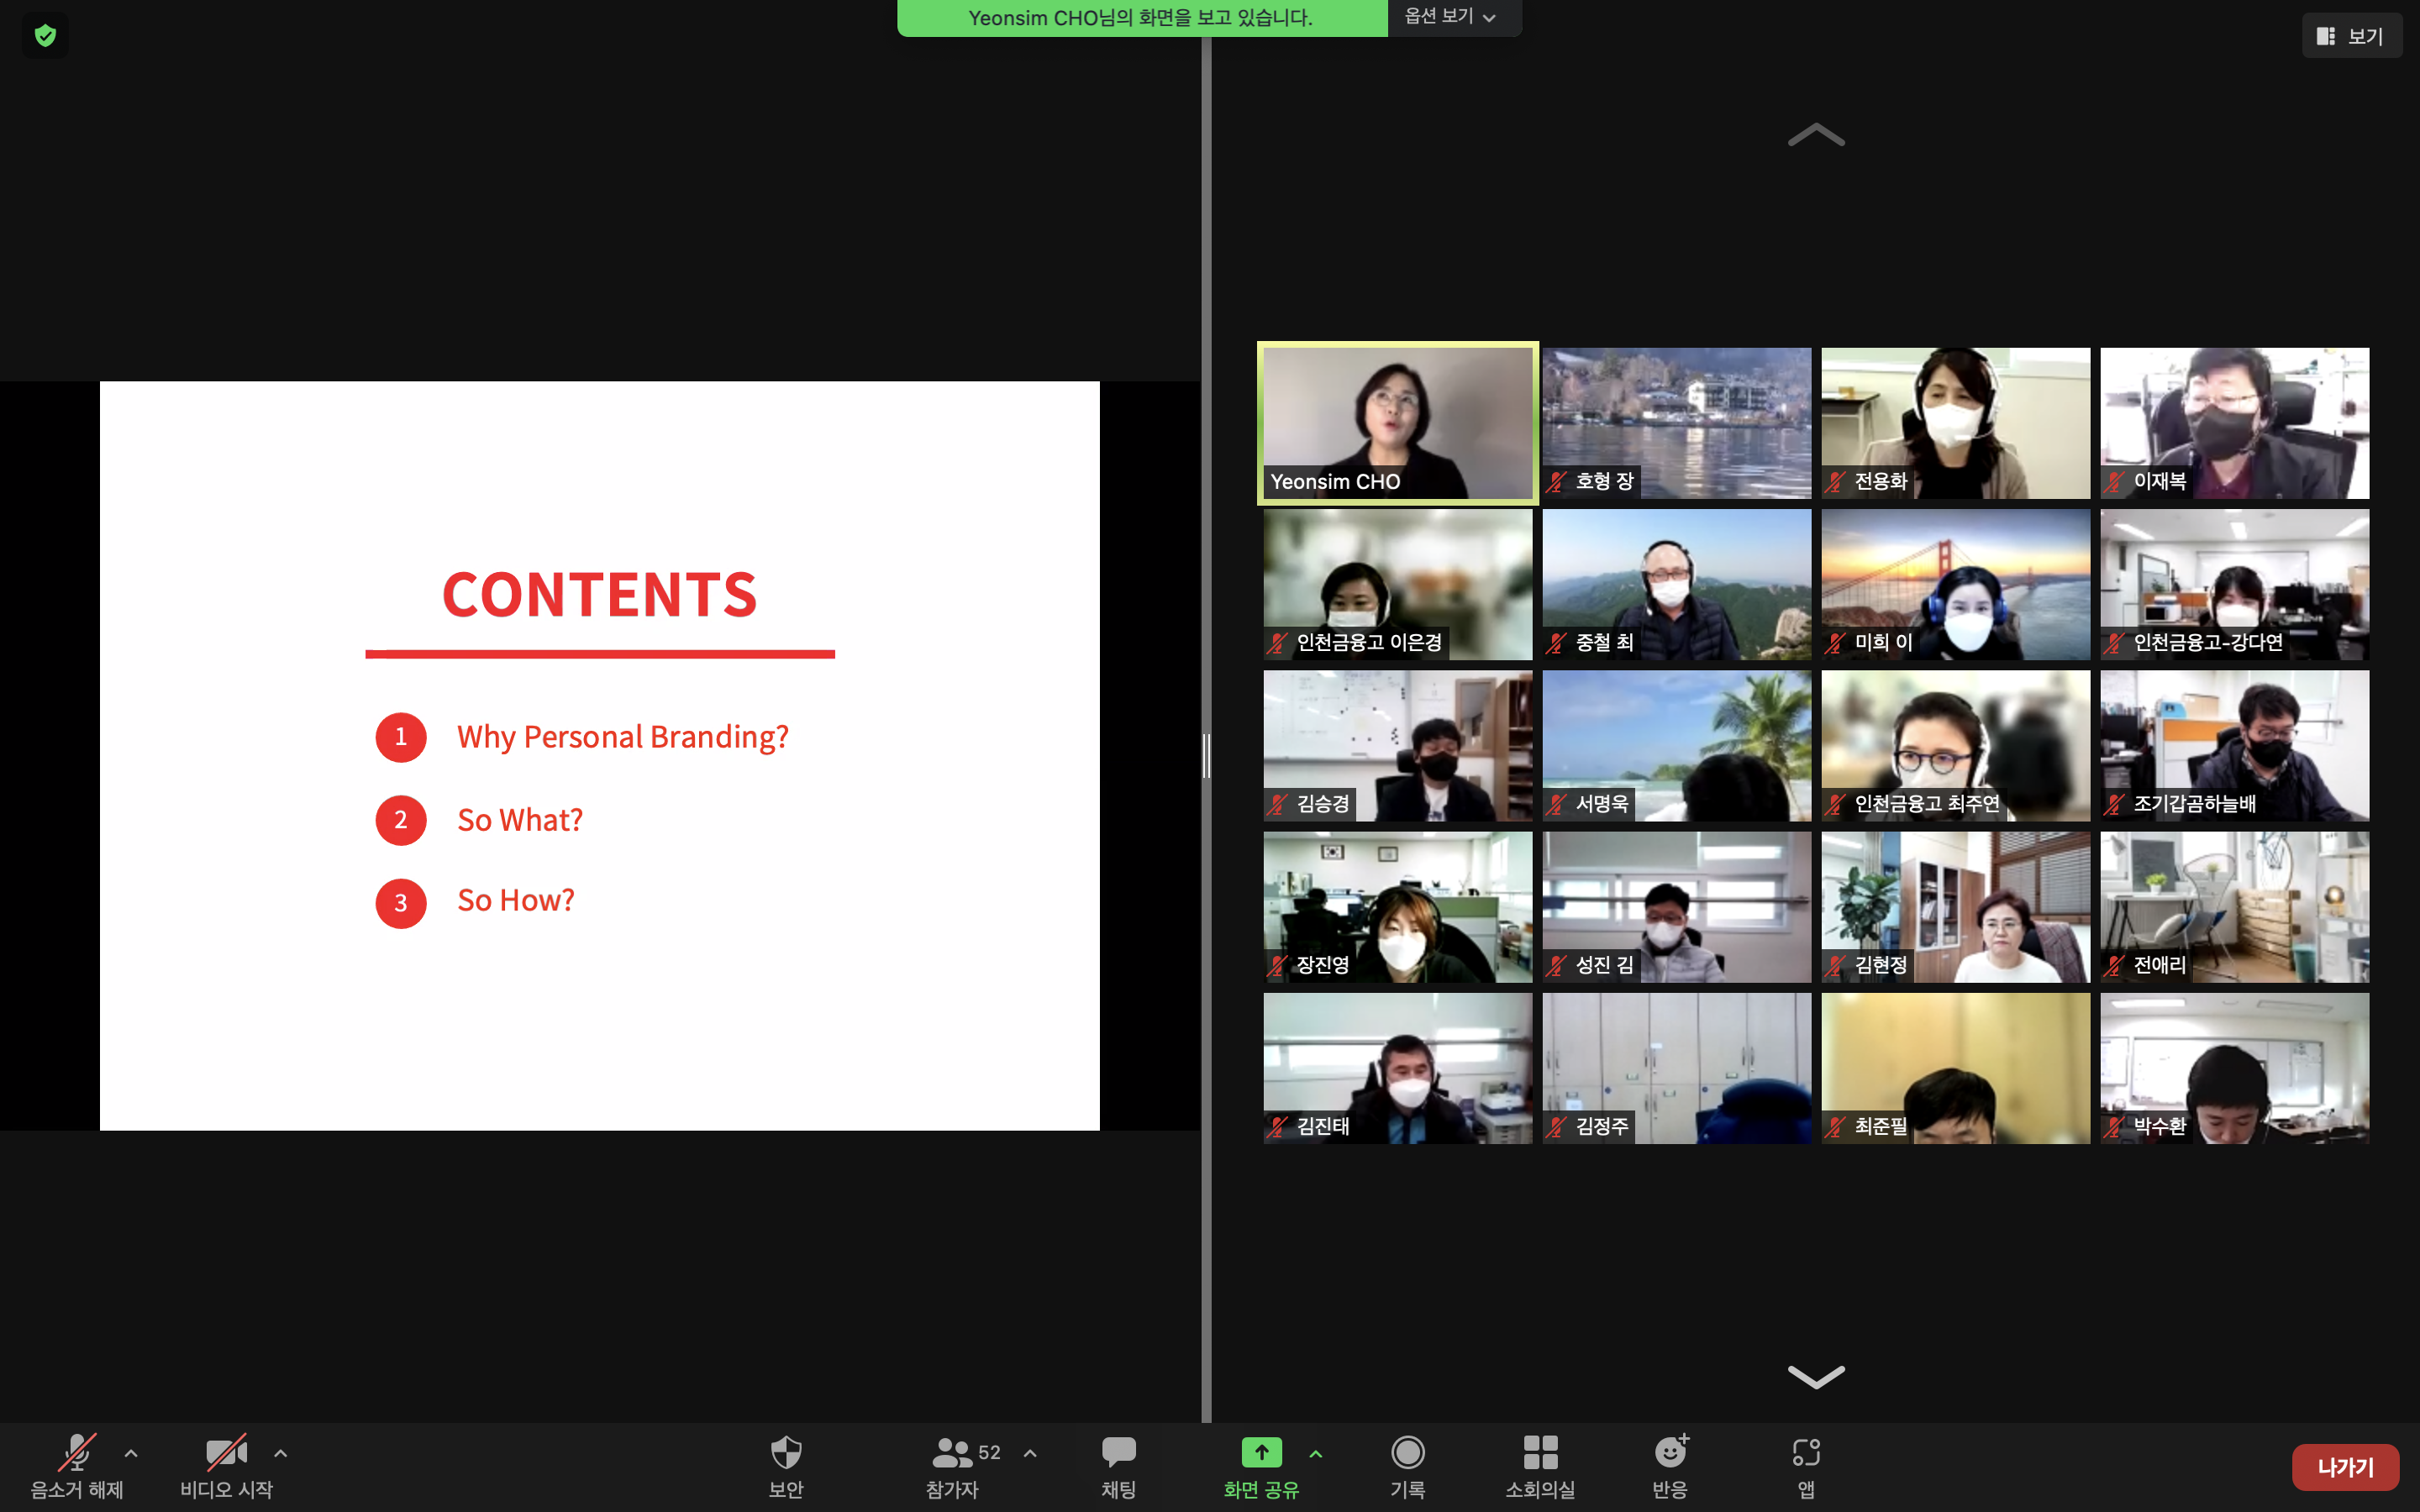Open the 옵션 보기 dropdown at top
The height and width of the screenshot is (1512, 2420).
click(x=1451, y=17)
